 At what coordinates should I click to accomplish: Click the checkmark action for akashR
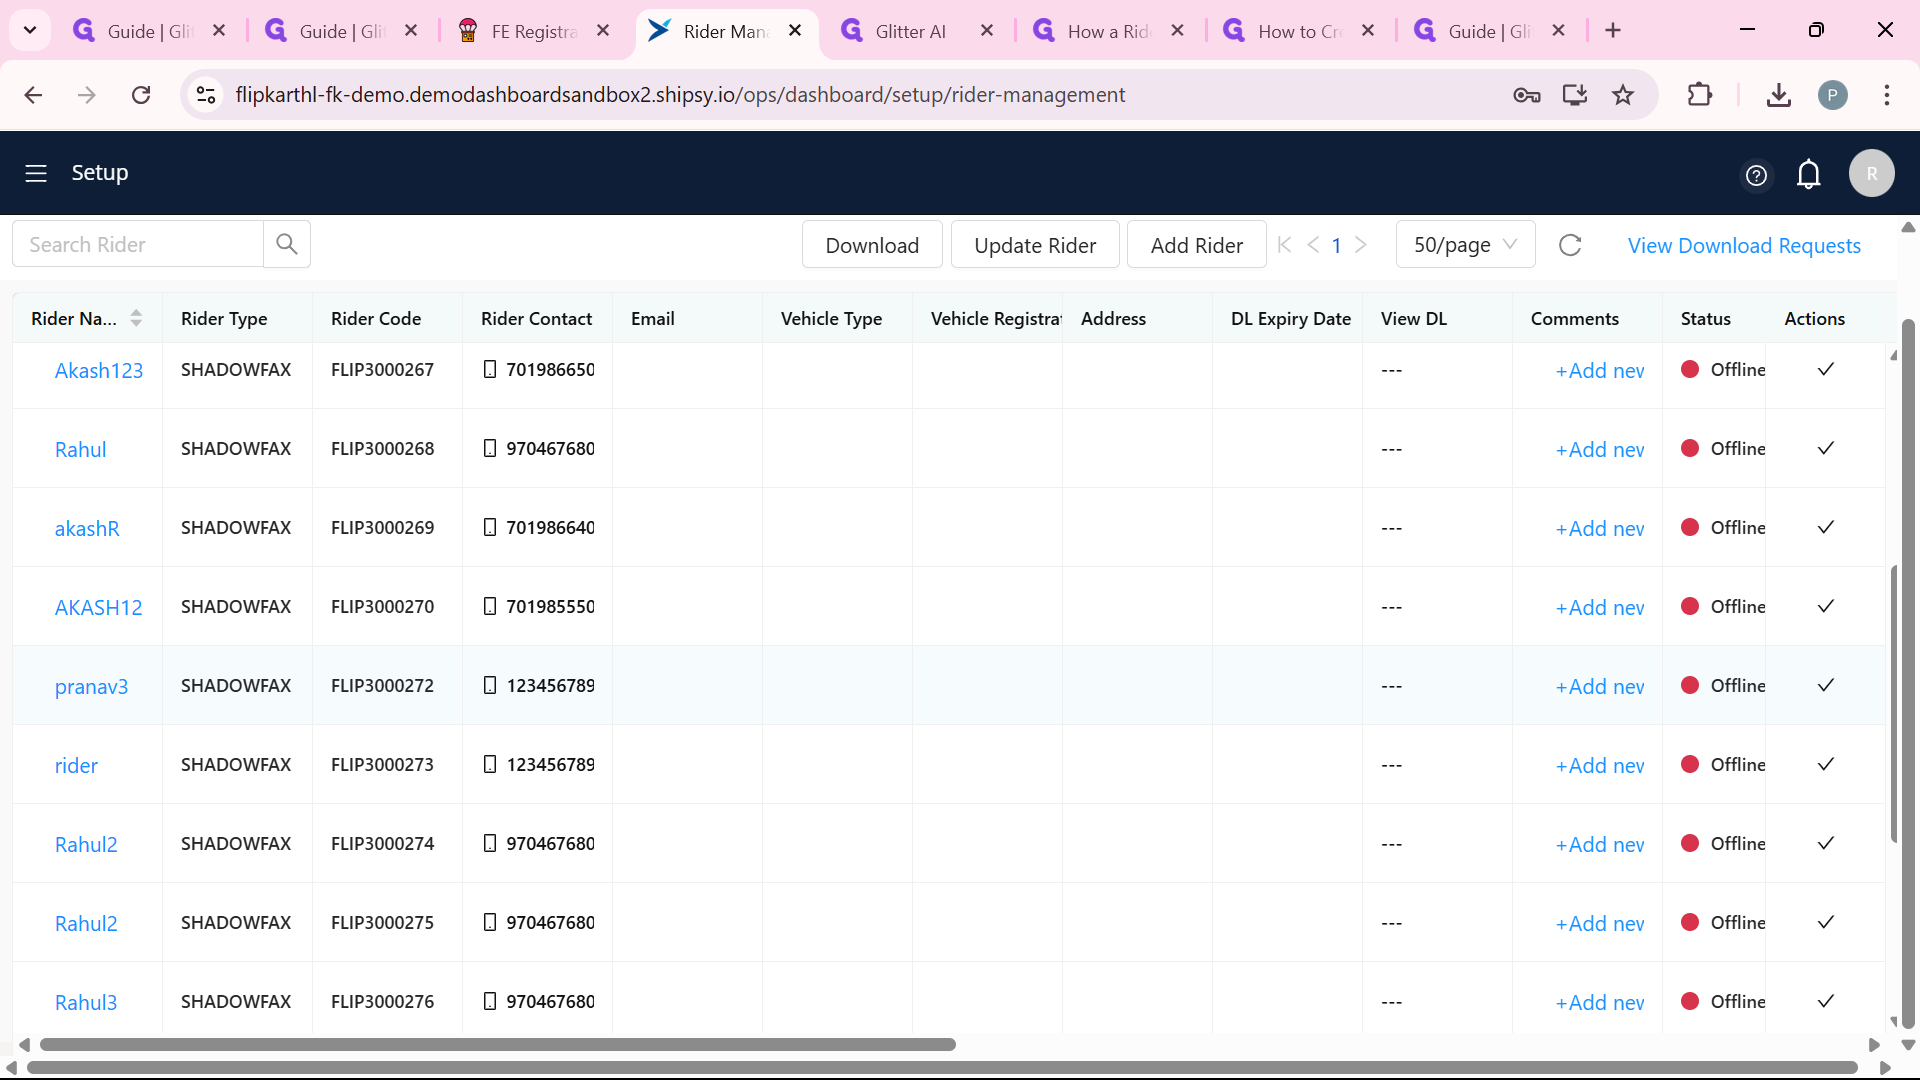(1826, 527)
